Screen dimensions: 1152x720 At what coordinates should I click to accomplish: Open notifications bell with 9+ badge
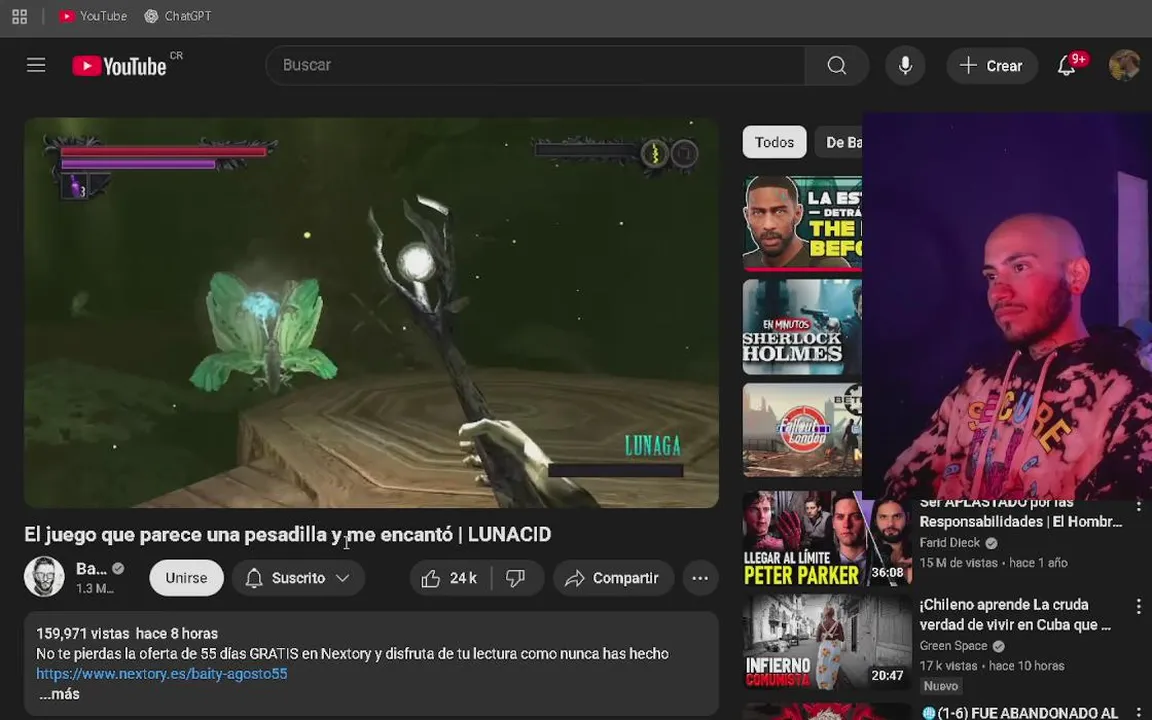(1067, 65)
